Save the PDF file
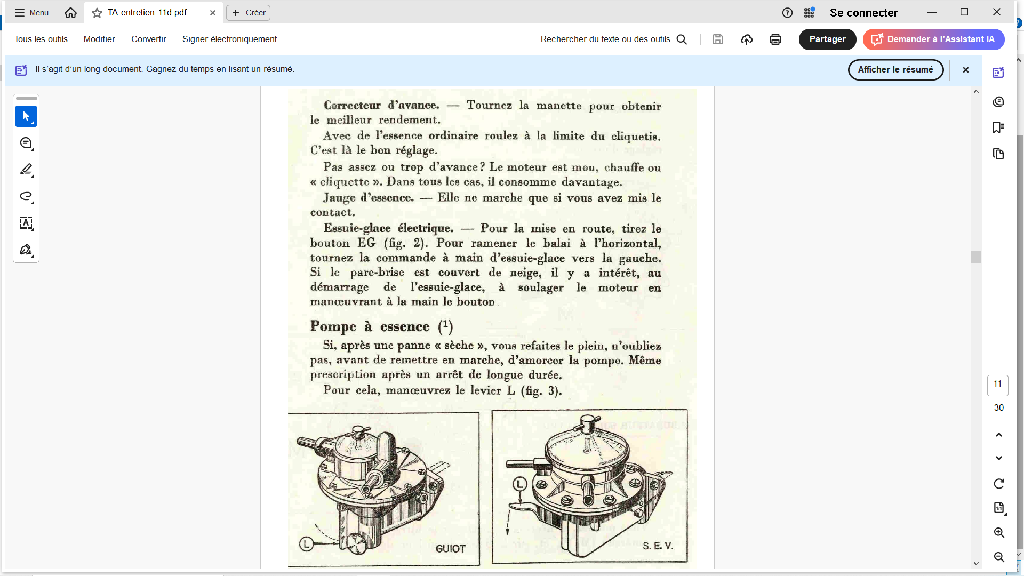 (717, 38)
